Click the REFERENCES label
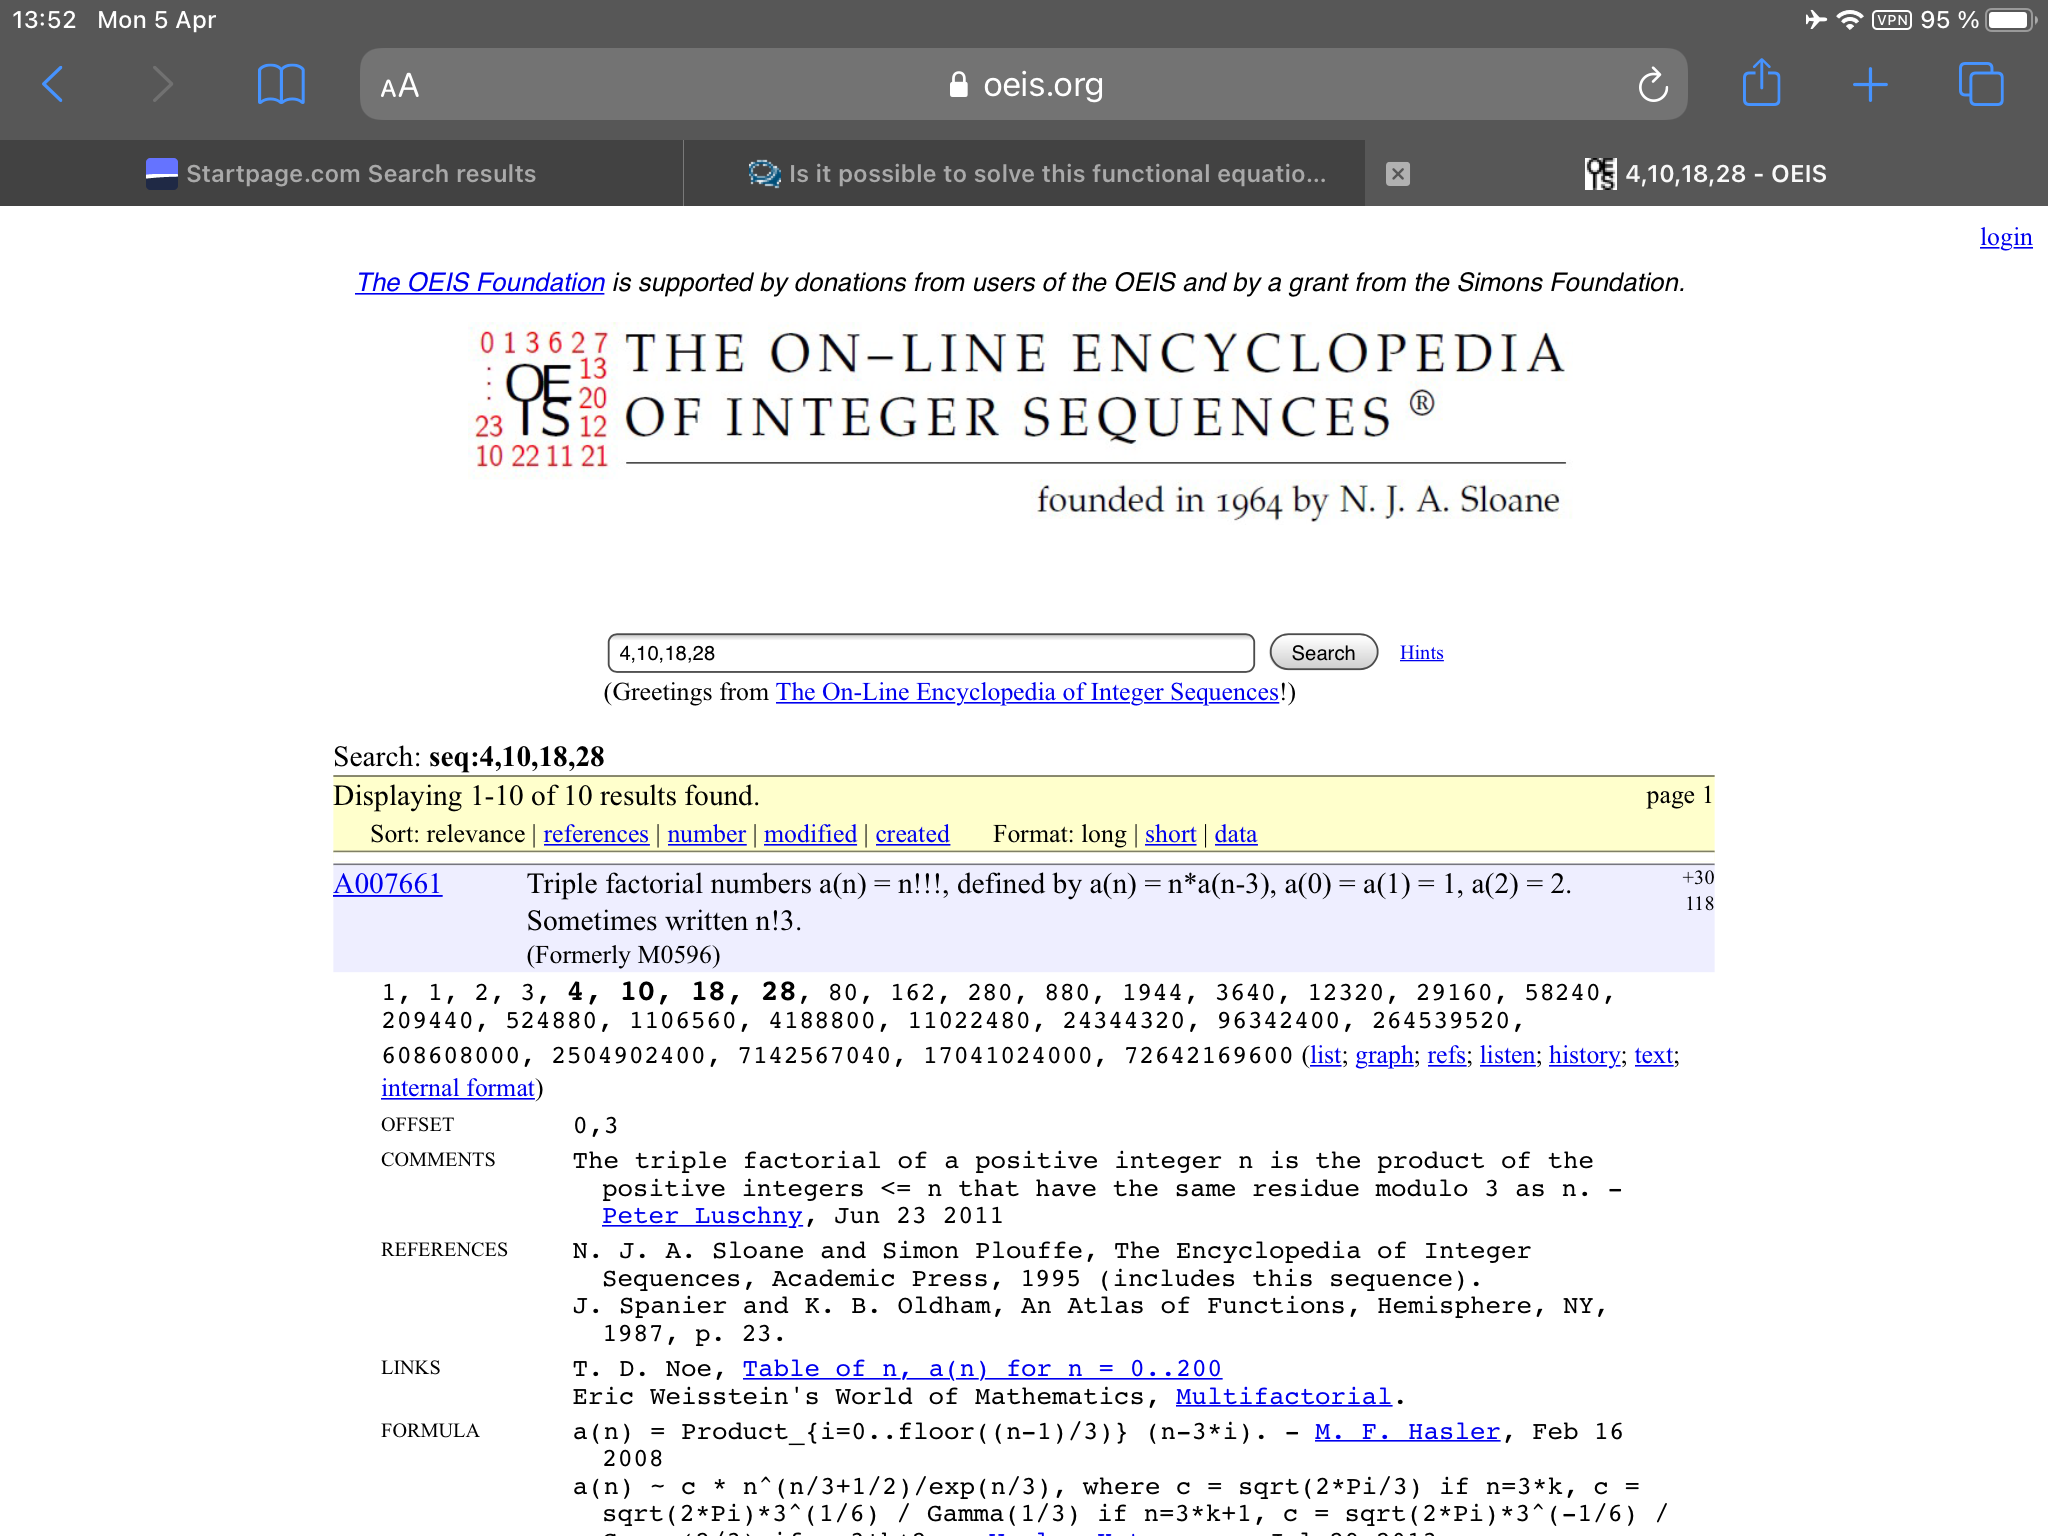Image resolution: width=2048 pixels, height=1536 pixels. pyautogui.click(x=444, y=1250)
